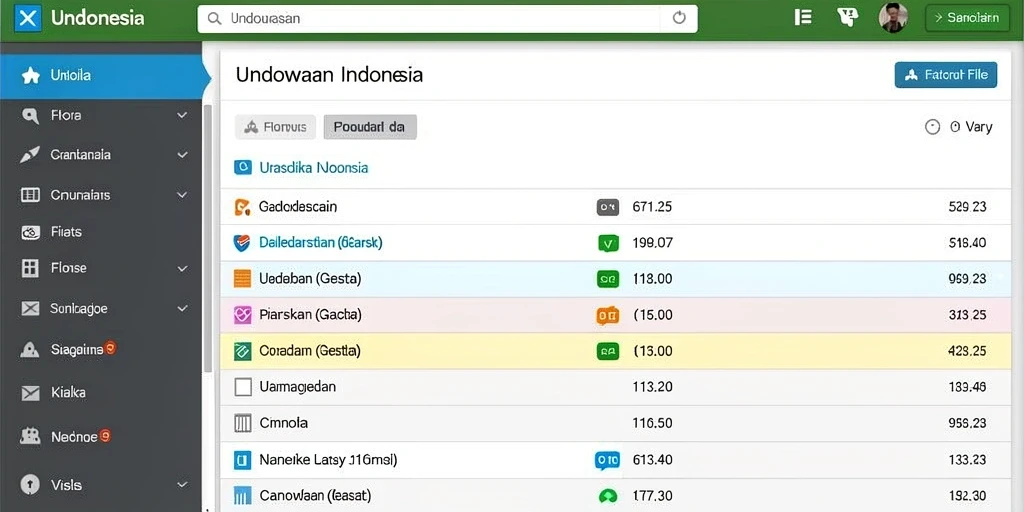Click the value 192.30
This screenshot has height=512, width=1024.
pos(967,496)
